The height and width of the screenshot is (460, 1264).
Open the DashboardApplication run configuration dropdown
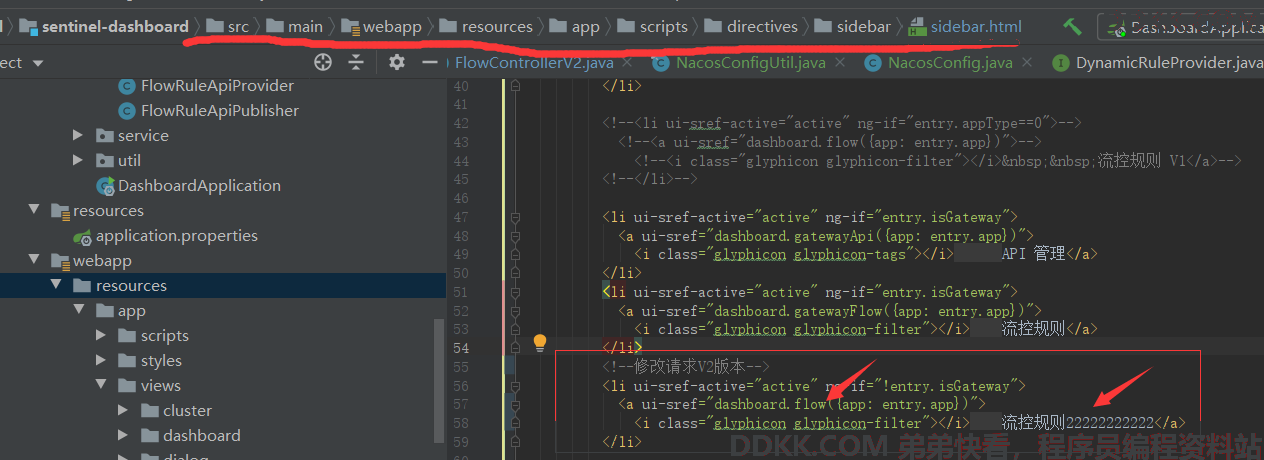pos(1180,27)
